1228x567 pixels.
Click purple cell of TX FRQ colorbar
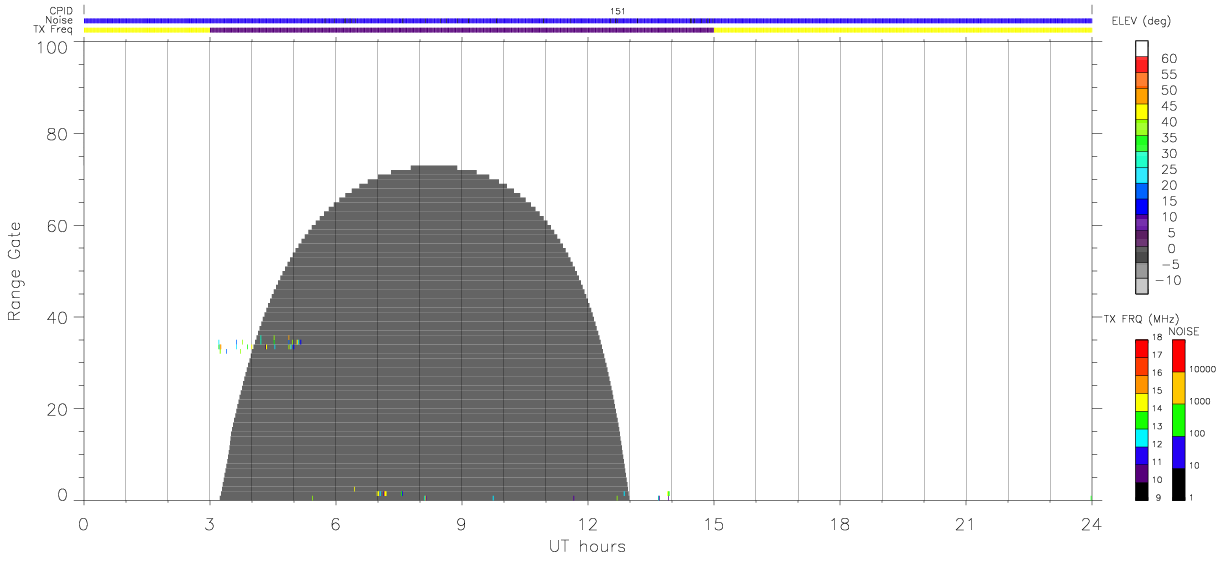click(x=1142, y=474)
